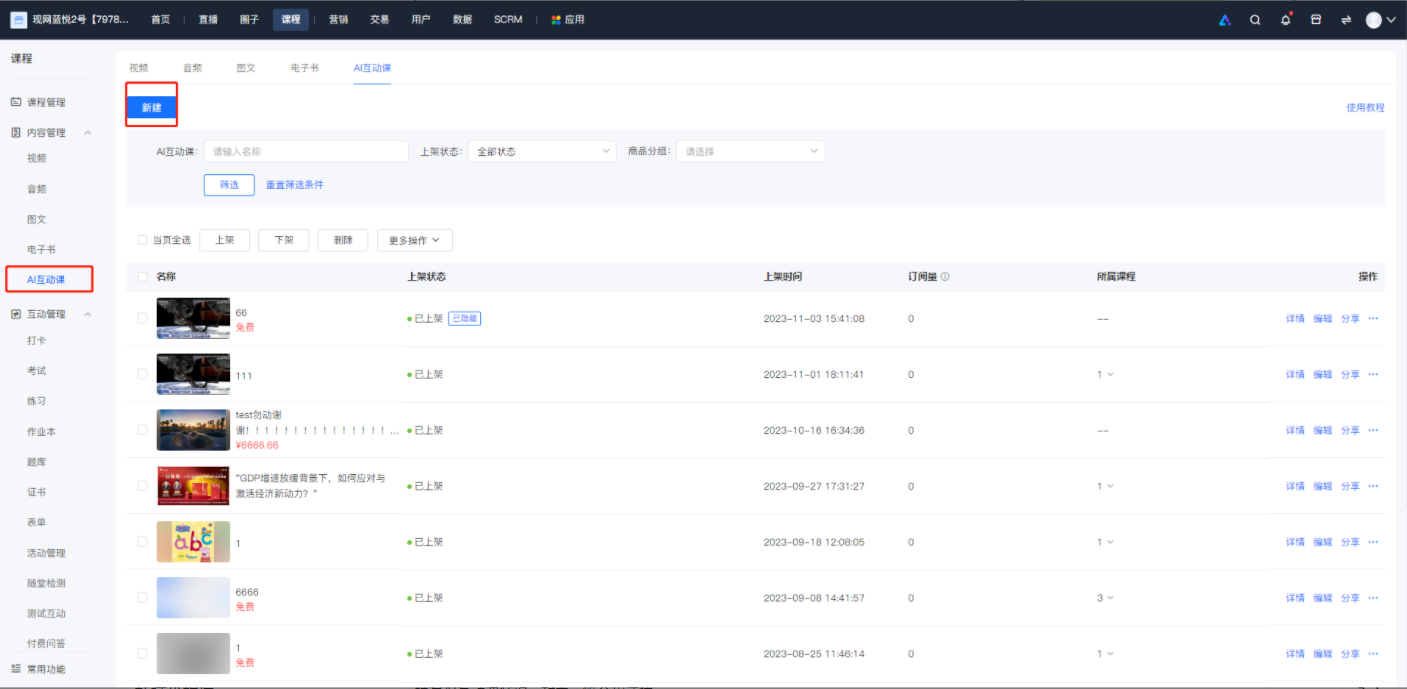Open the 全部状态 status dropdown
Viewport: 1407px width, 689px height.
[x=541, y=150]
